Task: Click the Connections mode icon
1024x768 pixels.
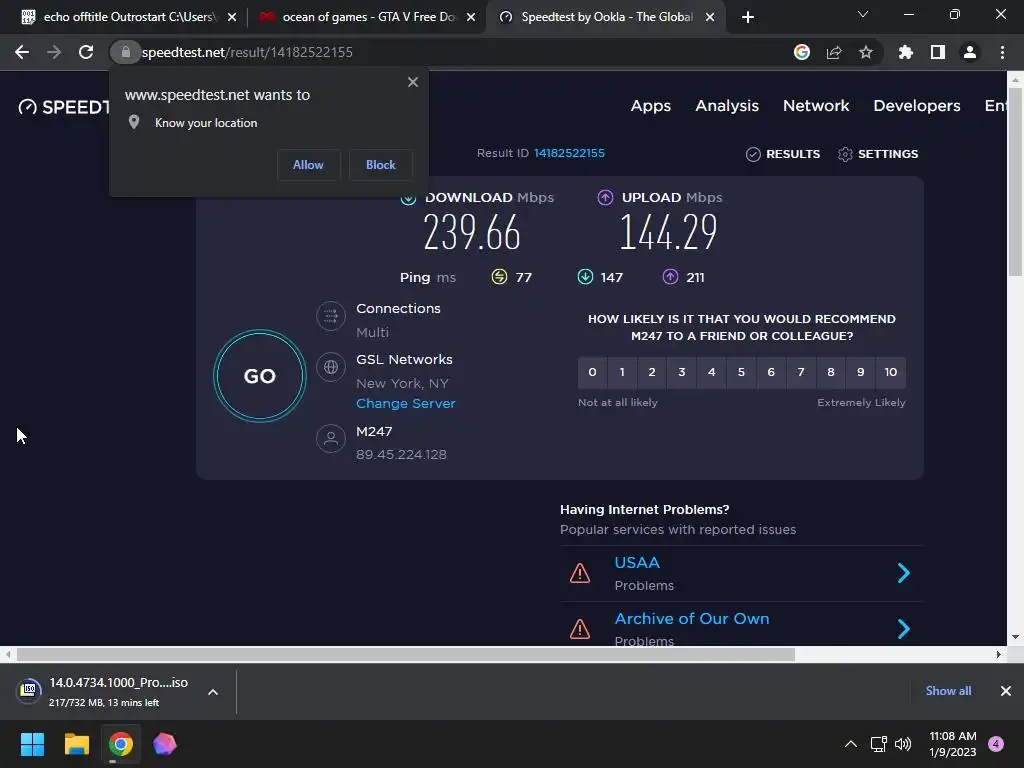Action: (331, 317)
